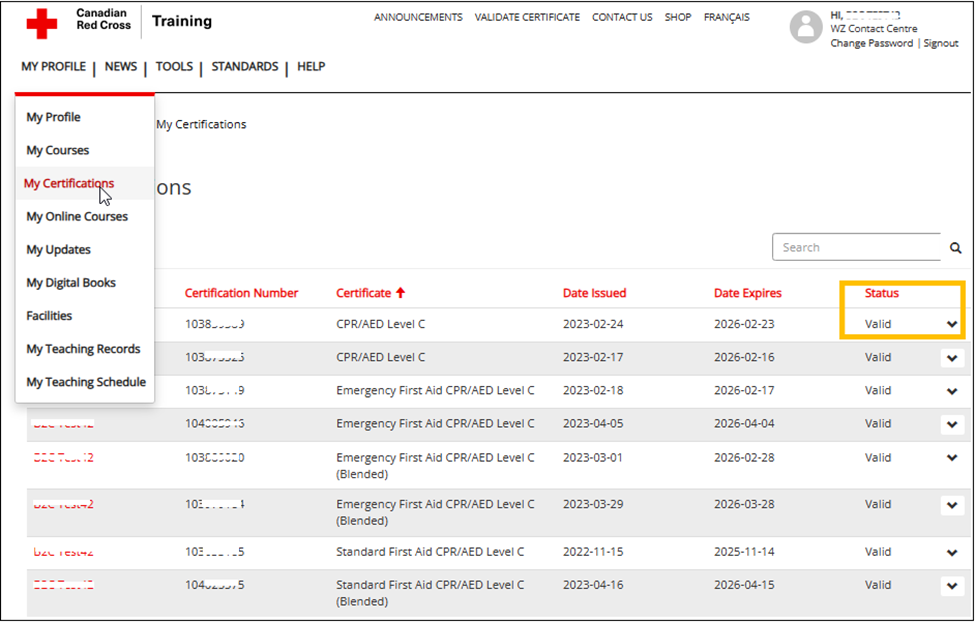This screenshot has width=975, height=622.
Task: Click the search magnifying glass icon
Action: point(954,247)
